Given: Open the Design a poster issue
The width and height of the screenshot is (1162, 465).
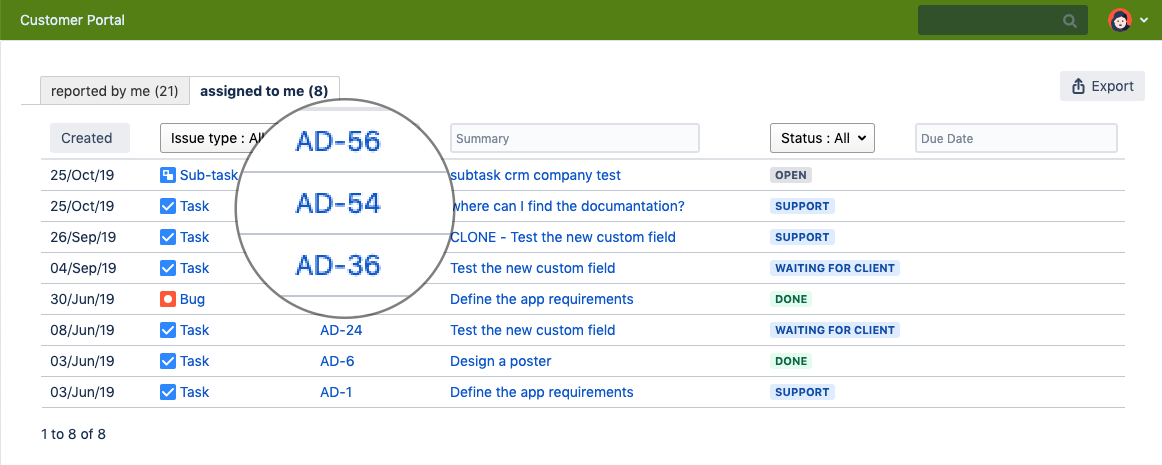Looking at the screenshot, I should pyautogui.click(x=500, y=361).
